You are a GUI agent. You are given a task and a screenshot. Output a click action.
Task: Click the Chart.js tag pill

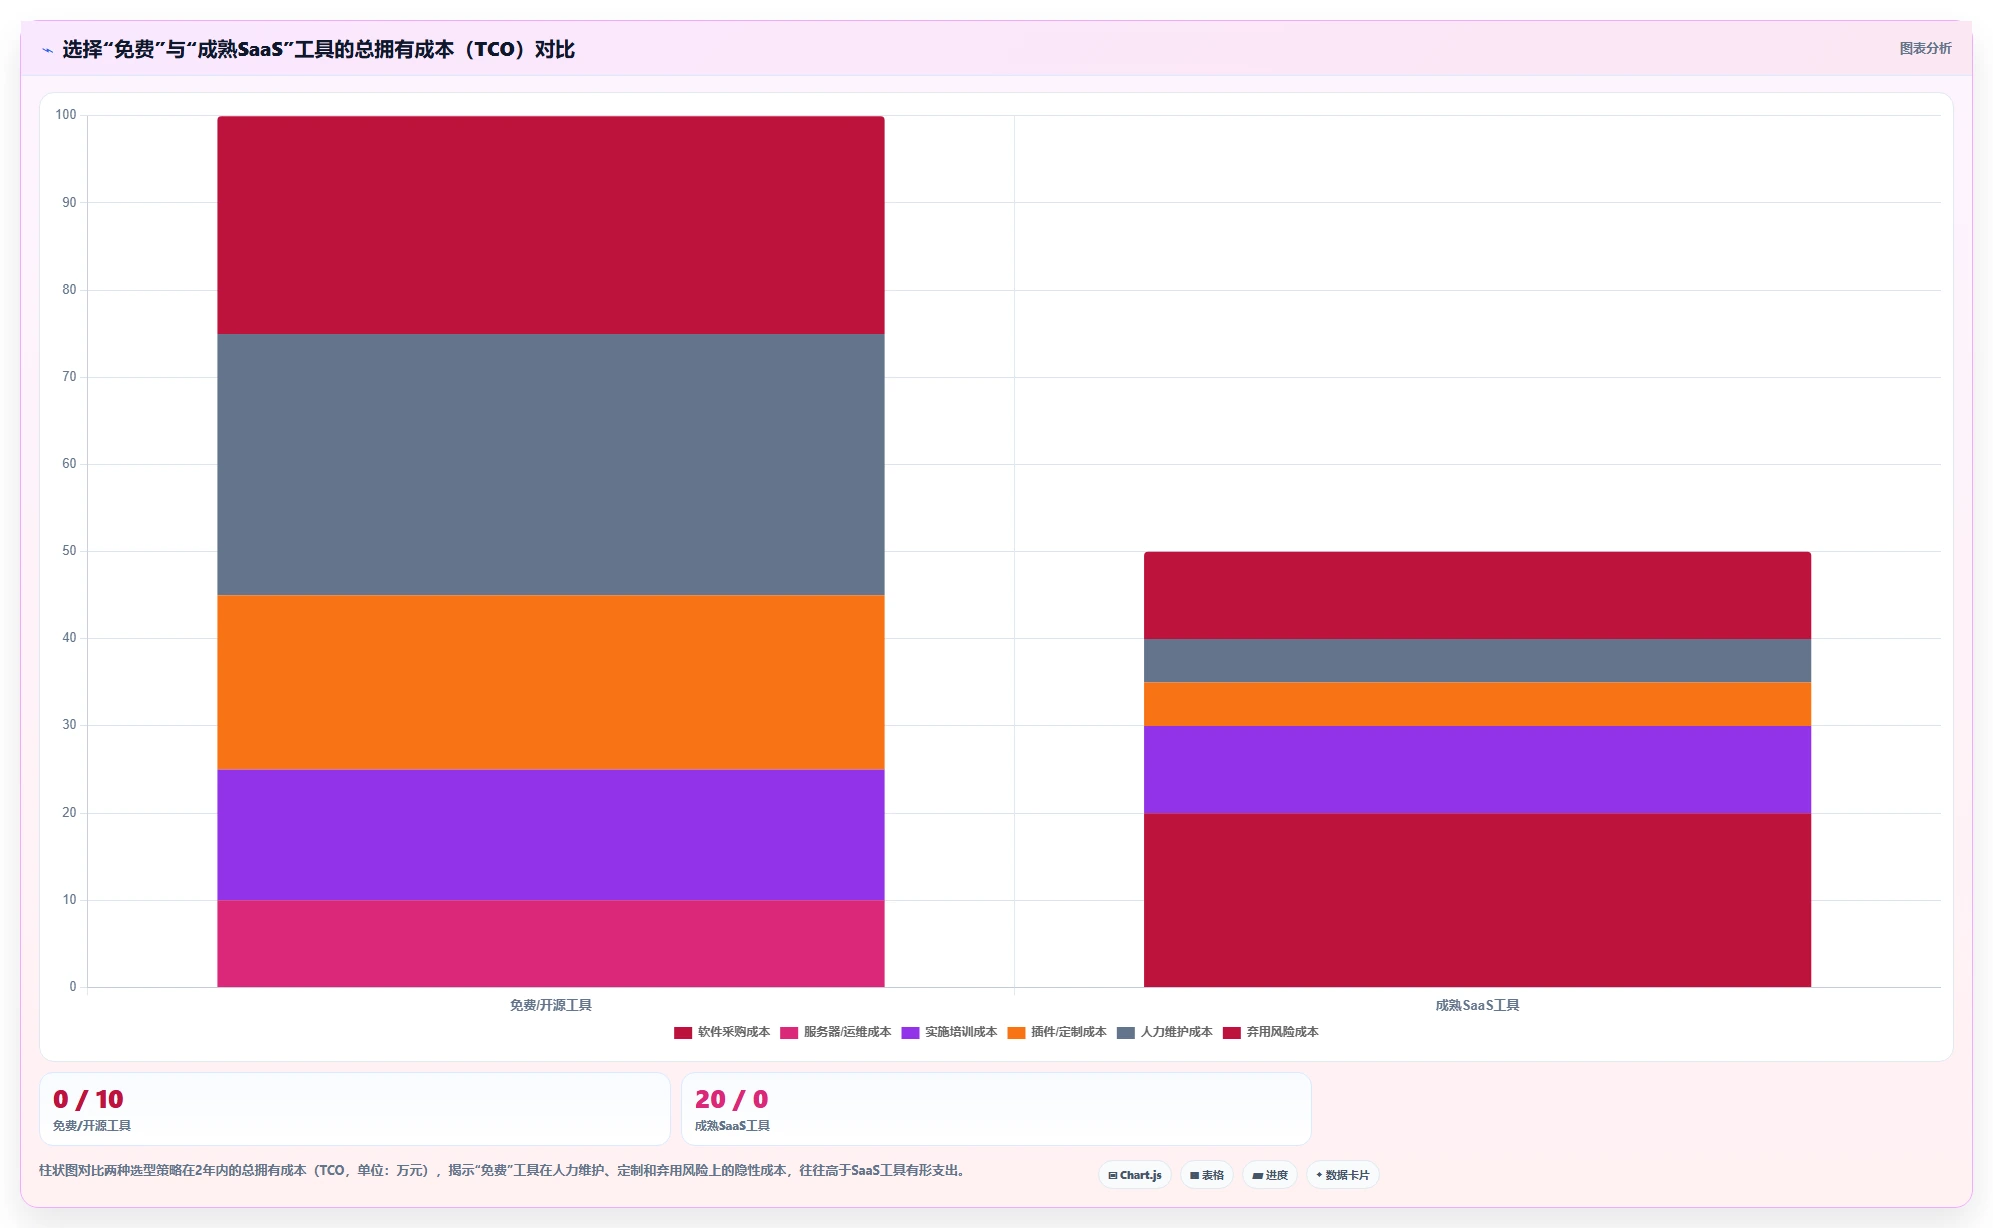[1135, 1175]
